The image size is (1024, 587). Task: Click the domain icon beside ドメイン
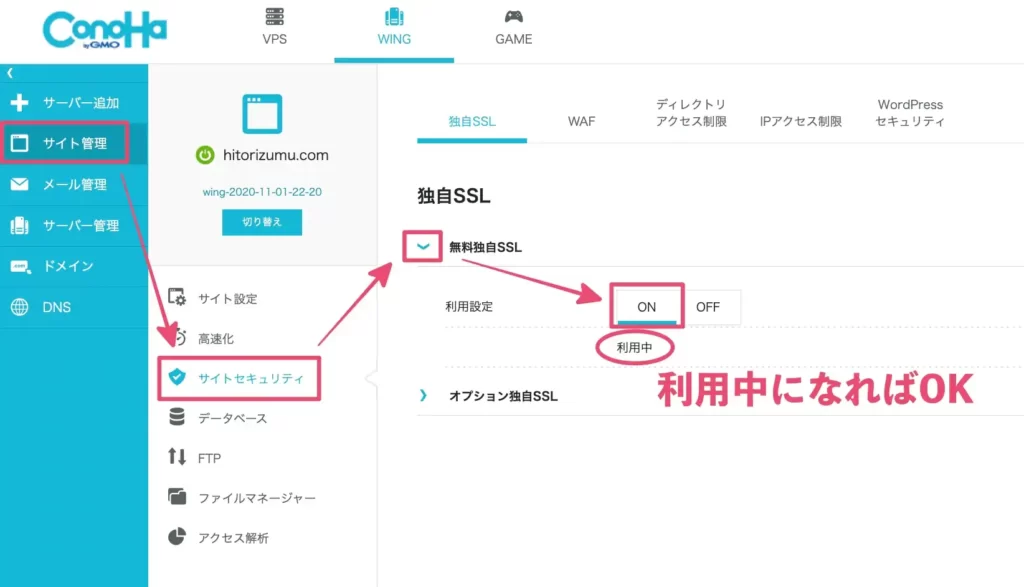[x=20, y=266]
